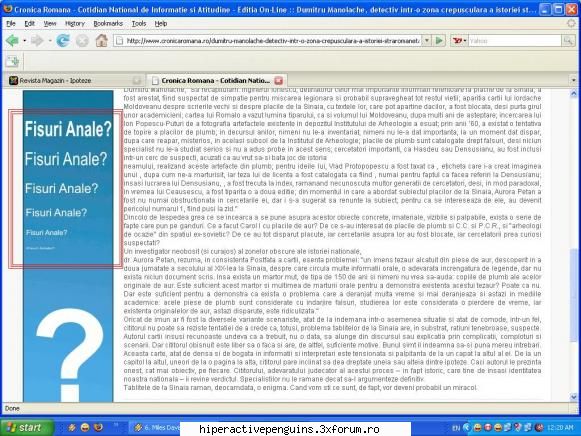Click the big question mark ad graphic
This screenshot has width=581, height=436.
pyautogui.click(x=70, y=354)
